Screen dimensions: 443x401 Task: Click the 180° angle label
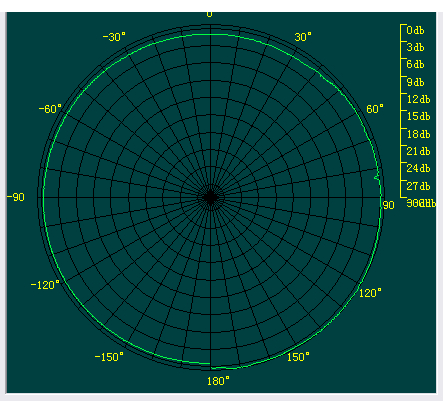point(218,381)
